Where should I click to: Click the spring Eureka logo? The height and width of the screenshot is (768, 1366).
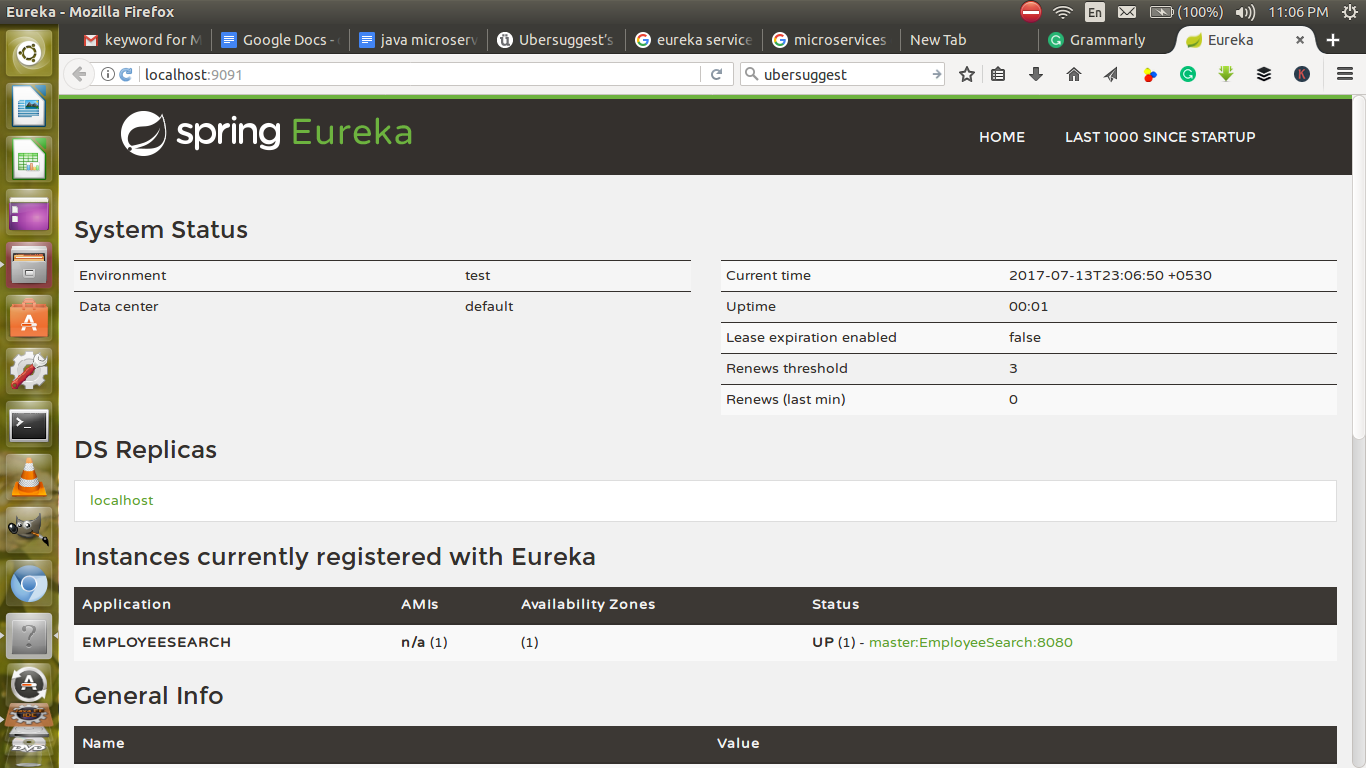point(266,134)
